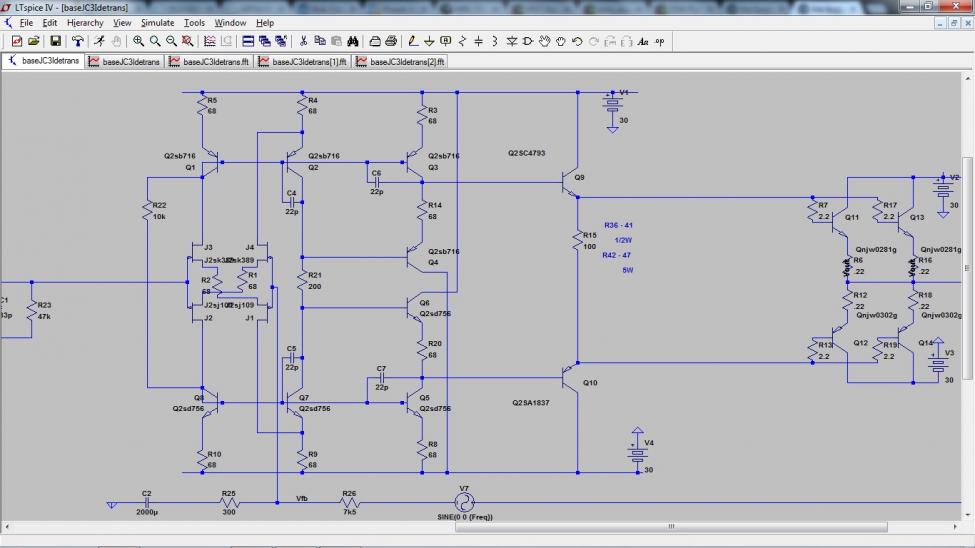The image size is (975, 548).
Task: Save the schematic with the floppy disk icon
Action: [x=55, y=41]
